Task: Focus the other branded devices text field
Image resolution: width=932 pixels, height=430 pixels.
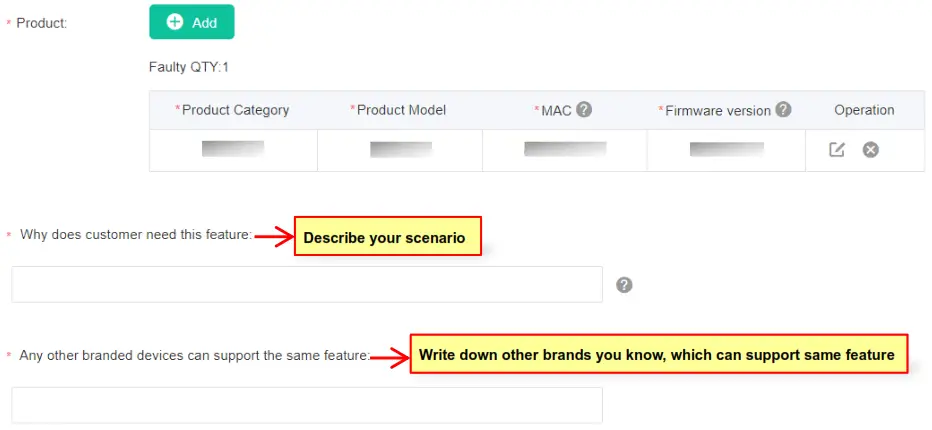Action: (307, 405)
